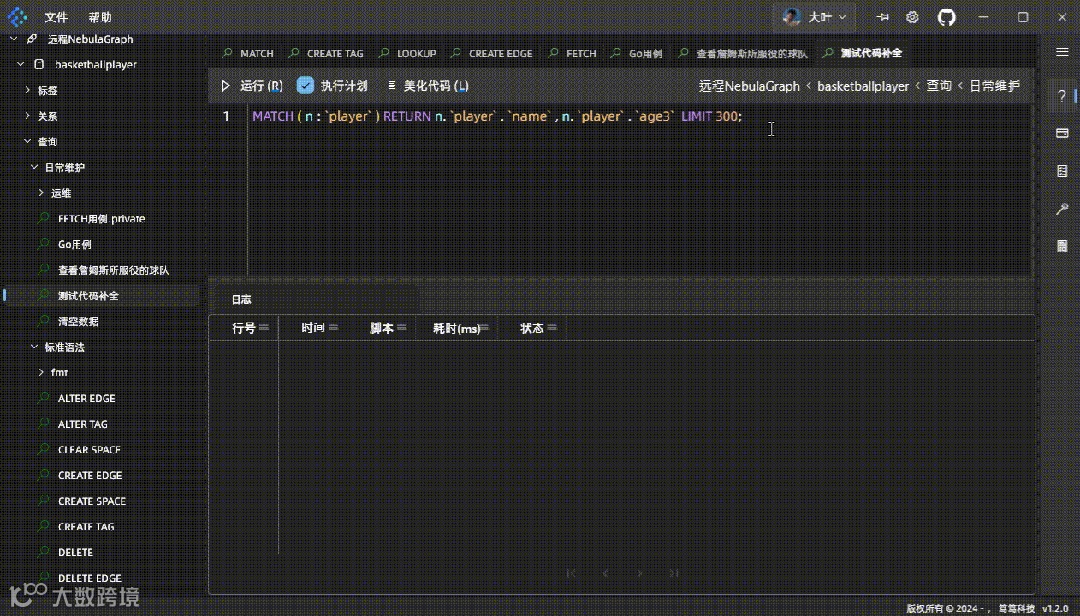Click the card panel icon in right sidebar
The width and height of the screenshot is (1080, 616).
tap(1062, 133)
